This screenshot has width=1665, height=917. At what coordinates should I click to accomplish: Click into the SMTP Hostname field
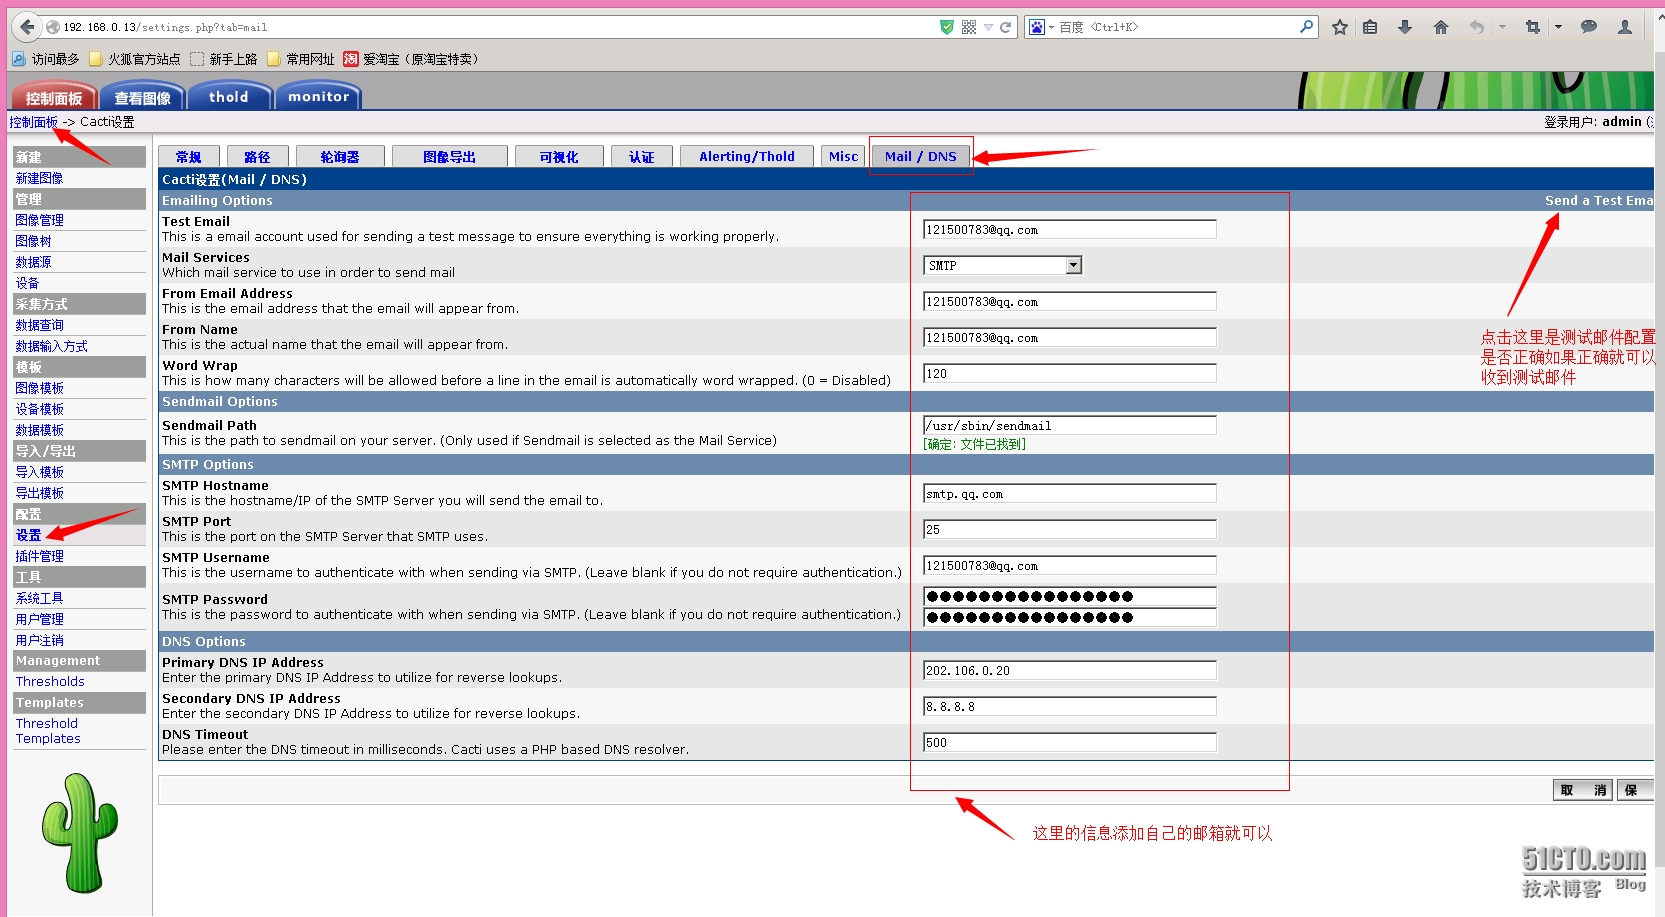point(1069,493)
